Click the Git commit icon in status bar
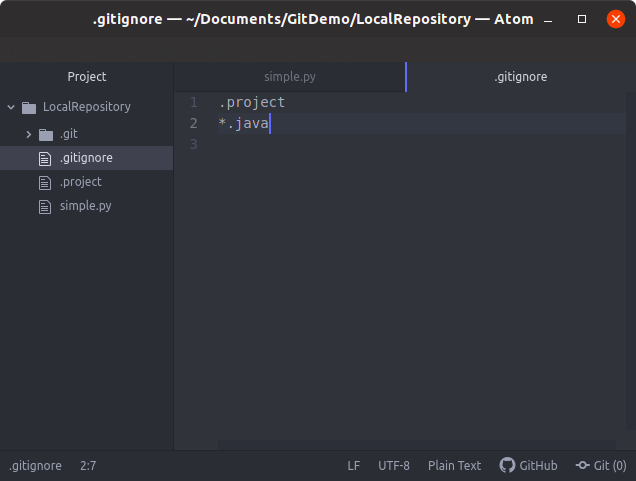 click(582, 465)
